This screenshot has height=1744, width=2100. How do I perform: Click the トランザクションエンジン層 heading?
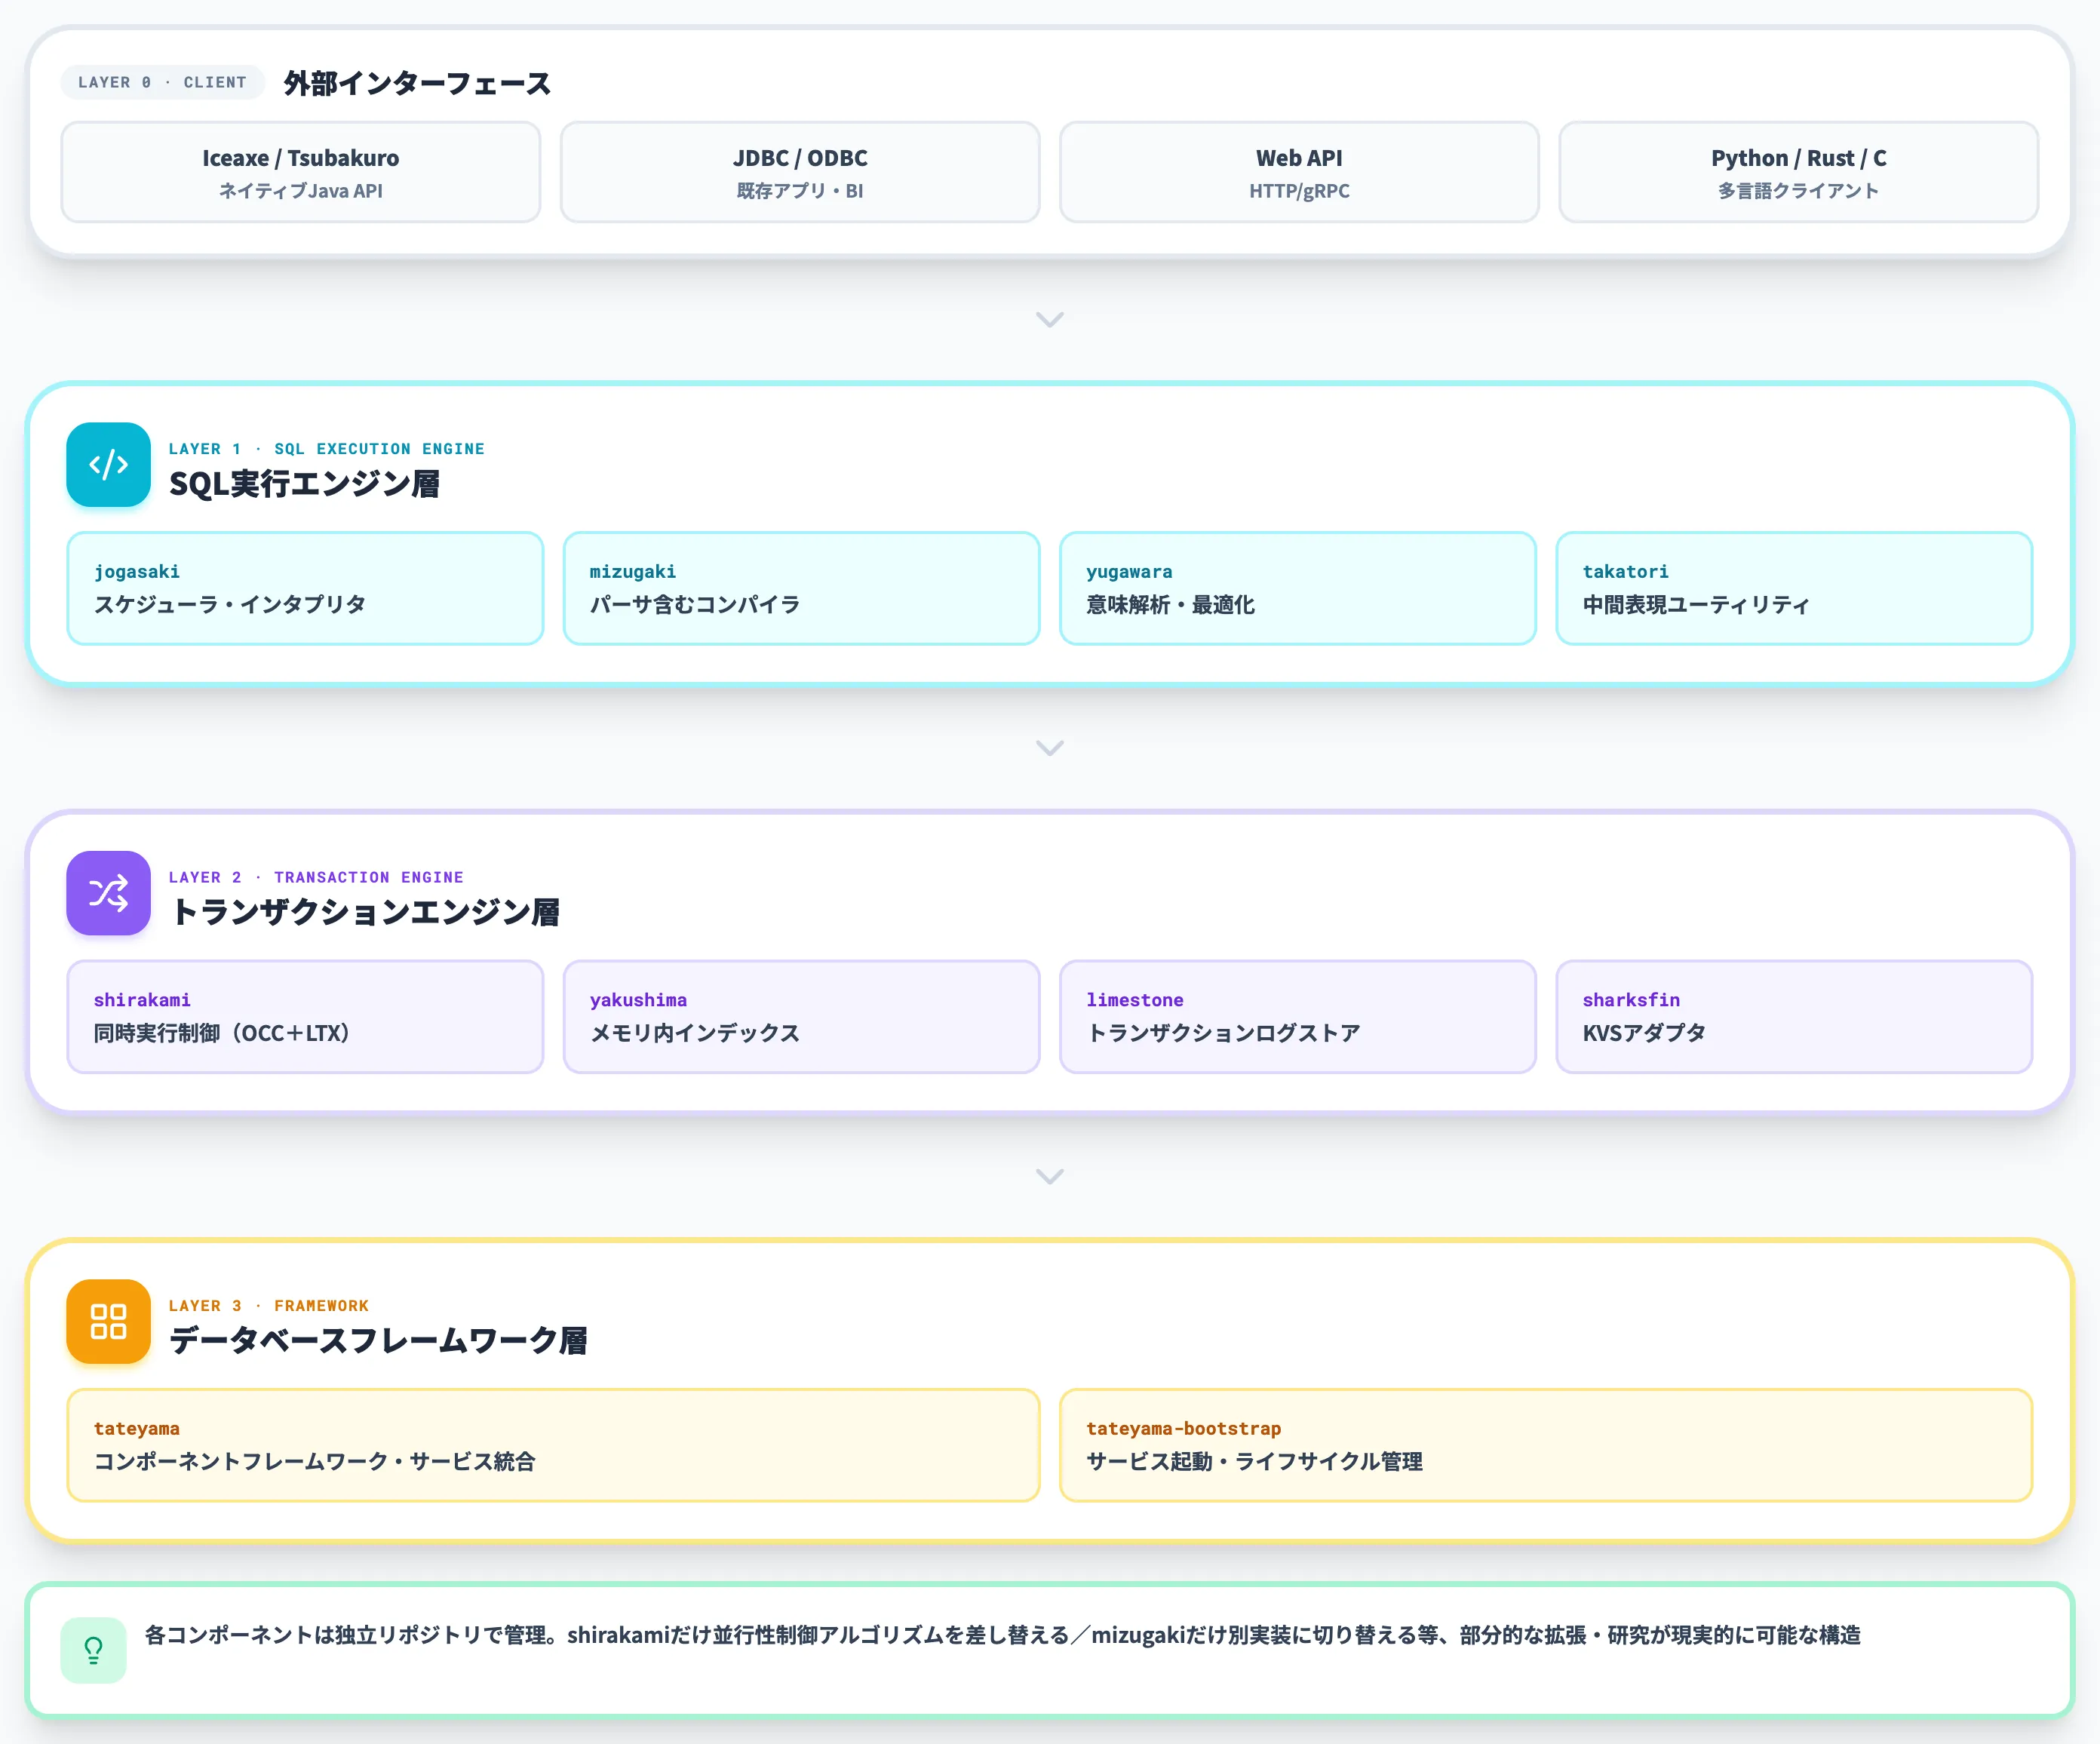coord(364,912)
